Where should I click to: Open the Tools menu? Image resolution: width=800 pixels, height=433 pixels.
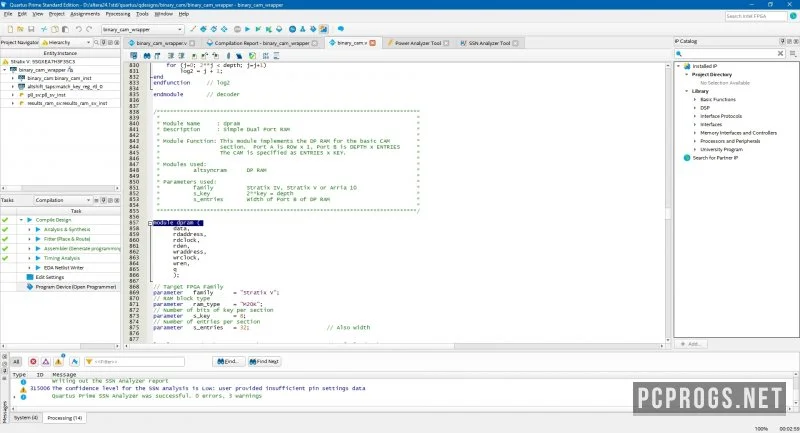pos(142,14)
